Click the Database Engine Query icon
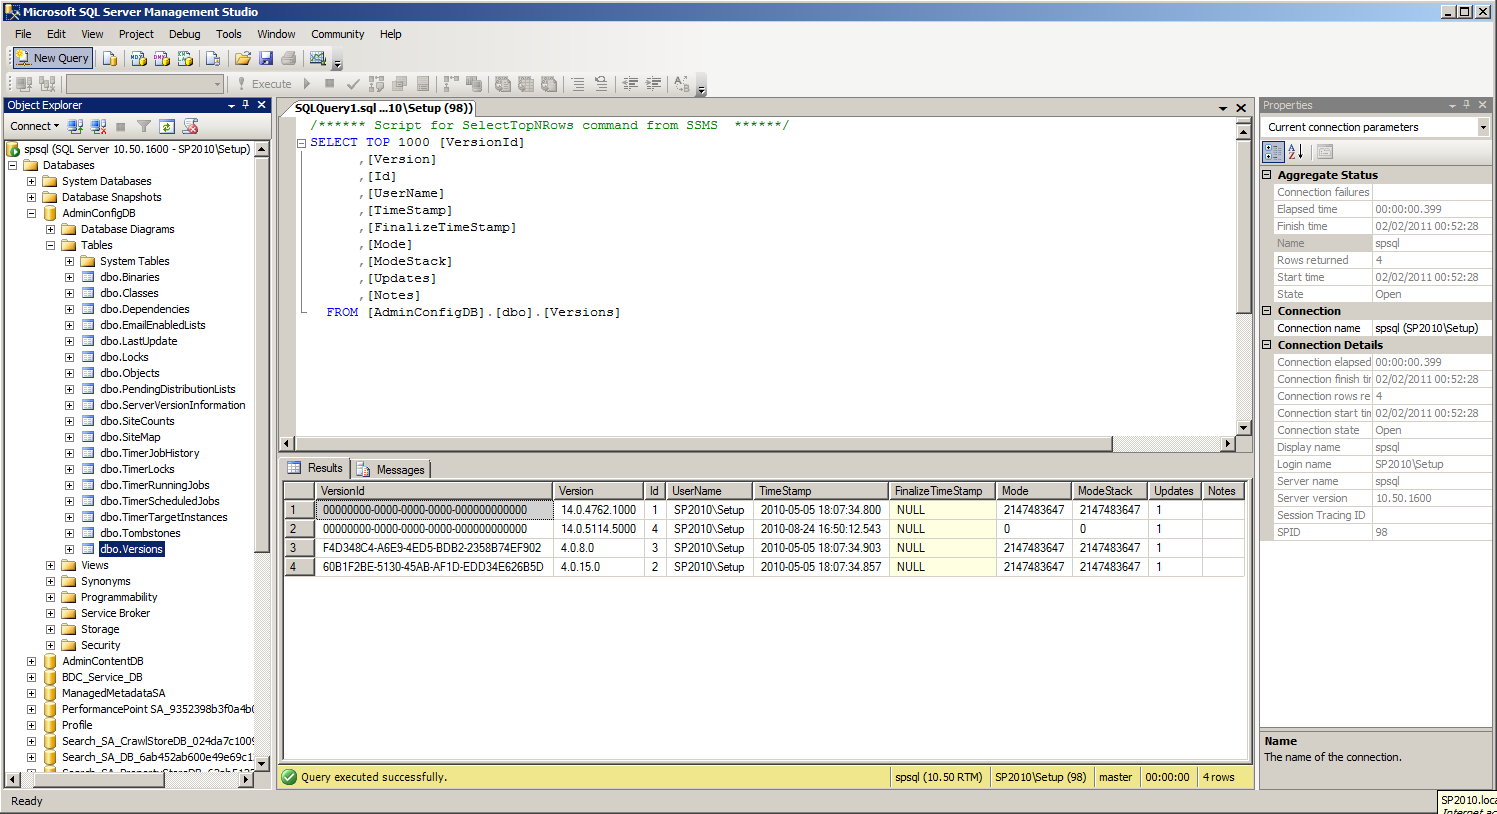The height and width of the screenshot is (814, 1497). [x=110, y=58]
